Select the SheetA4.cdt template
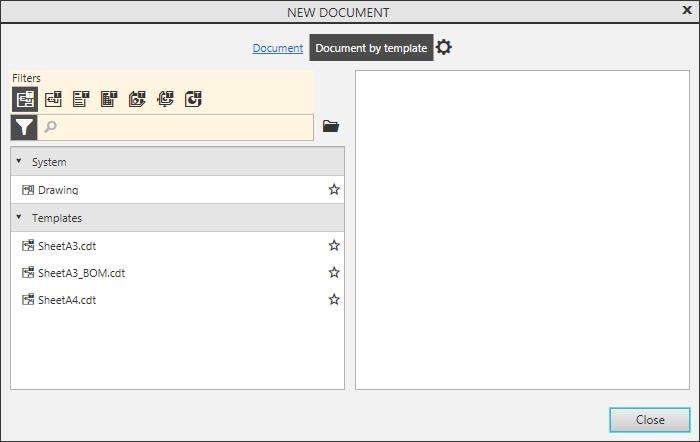700x442 pixels. point(66,299)
